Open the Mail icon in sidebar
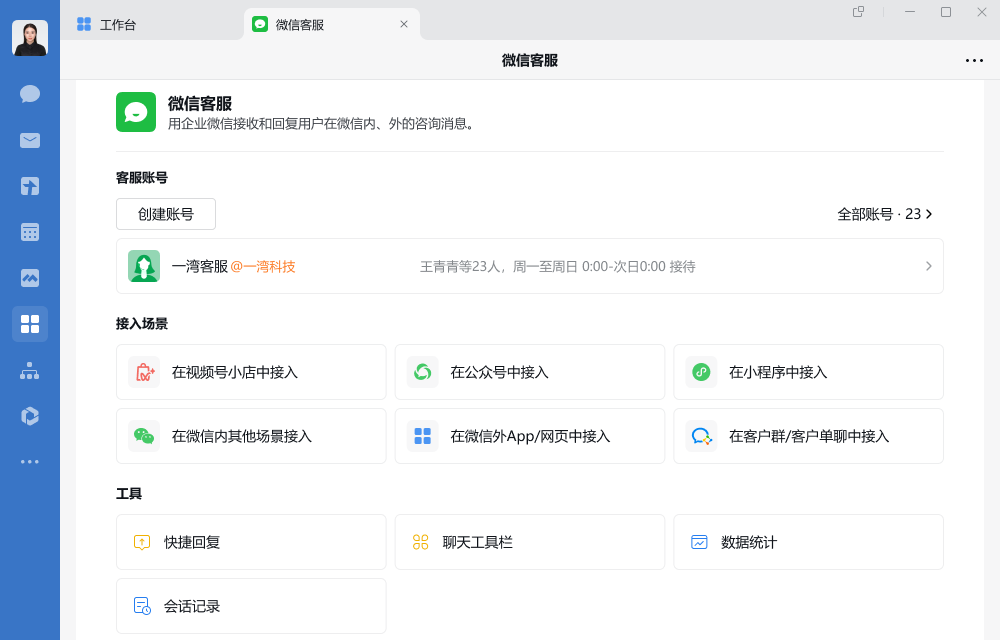The height and width of the screenshot is (640, 1000). (x=30, y=140)
